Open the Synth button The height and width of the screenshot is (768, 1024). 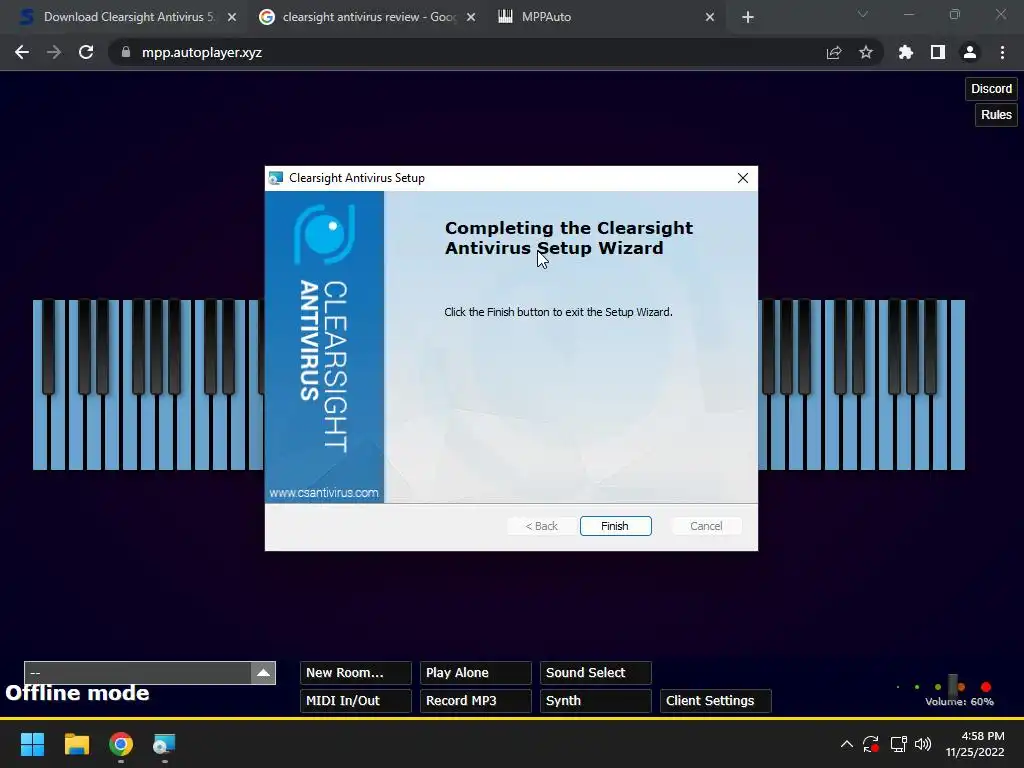pyautogui.click(x=596, y=701)
